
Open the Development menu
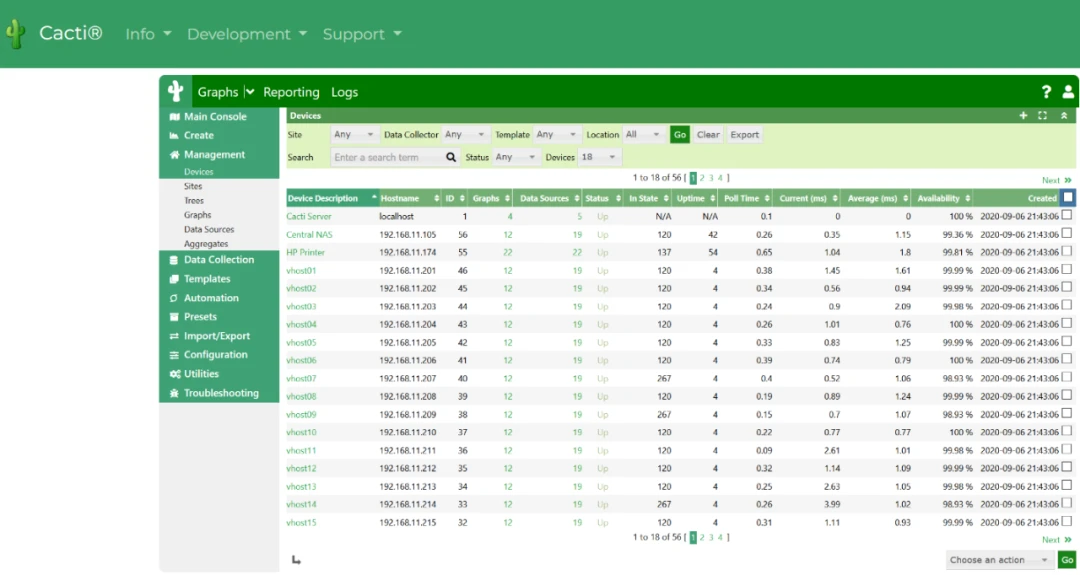247,34
